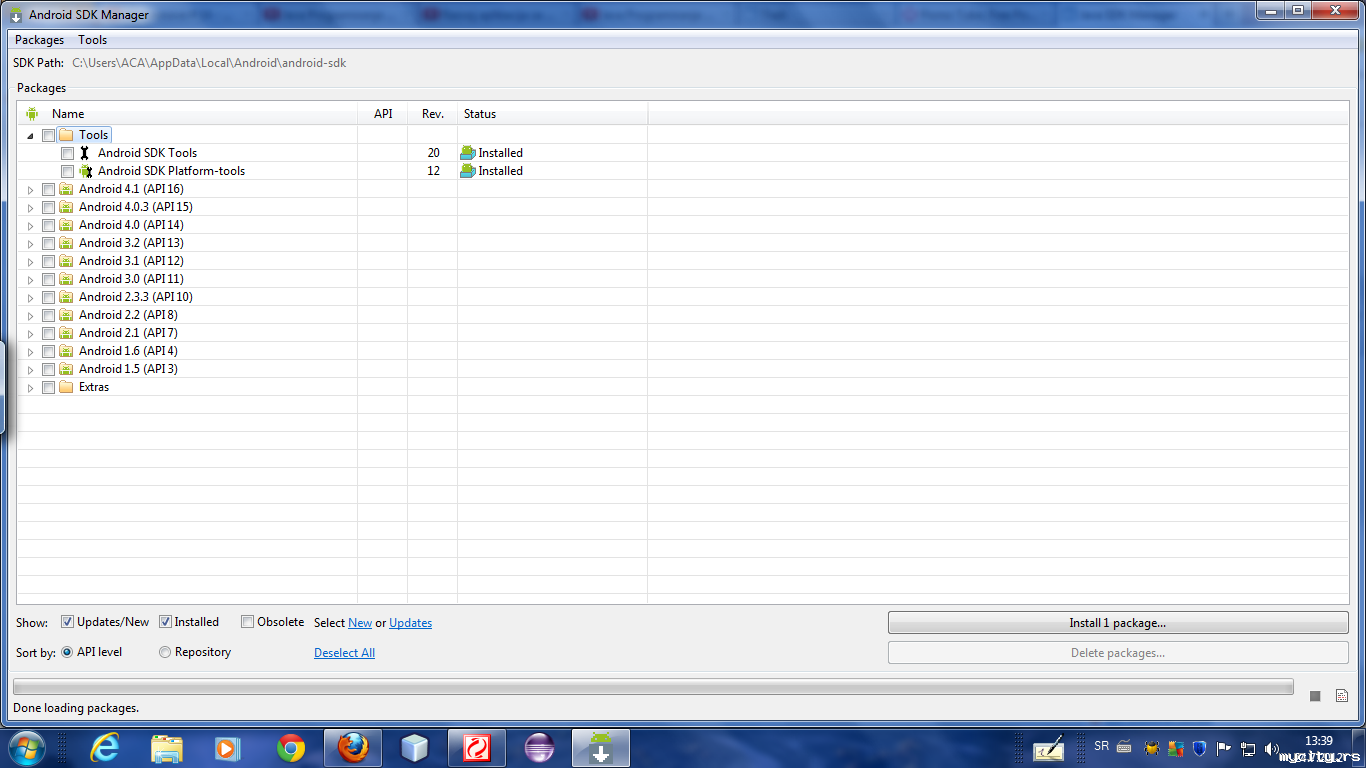Click the Android robot icon in the table header
This screenshot has width=1366, height=768.
(x=32, y=114)
